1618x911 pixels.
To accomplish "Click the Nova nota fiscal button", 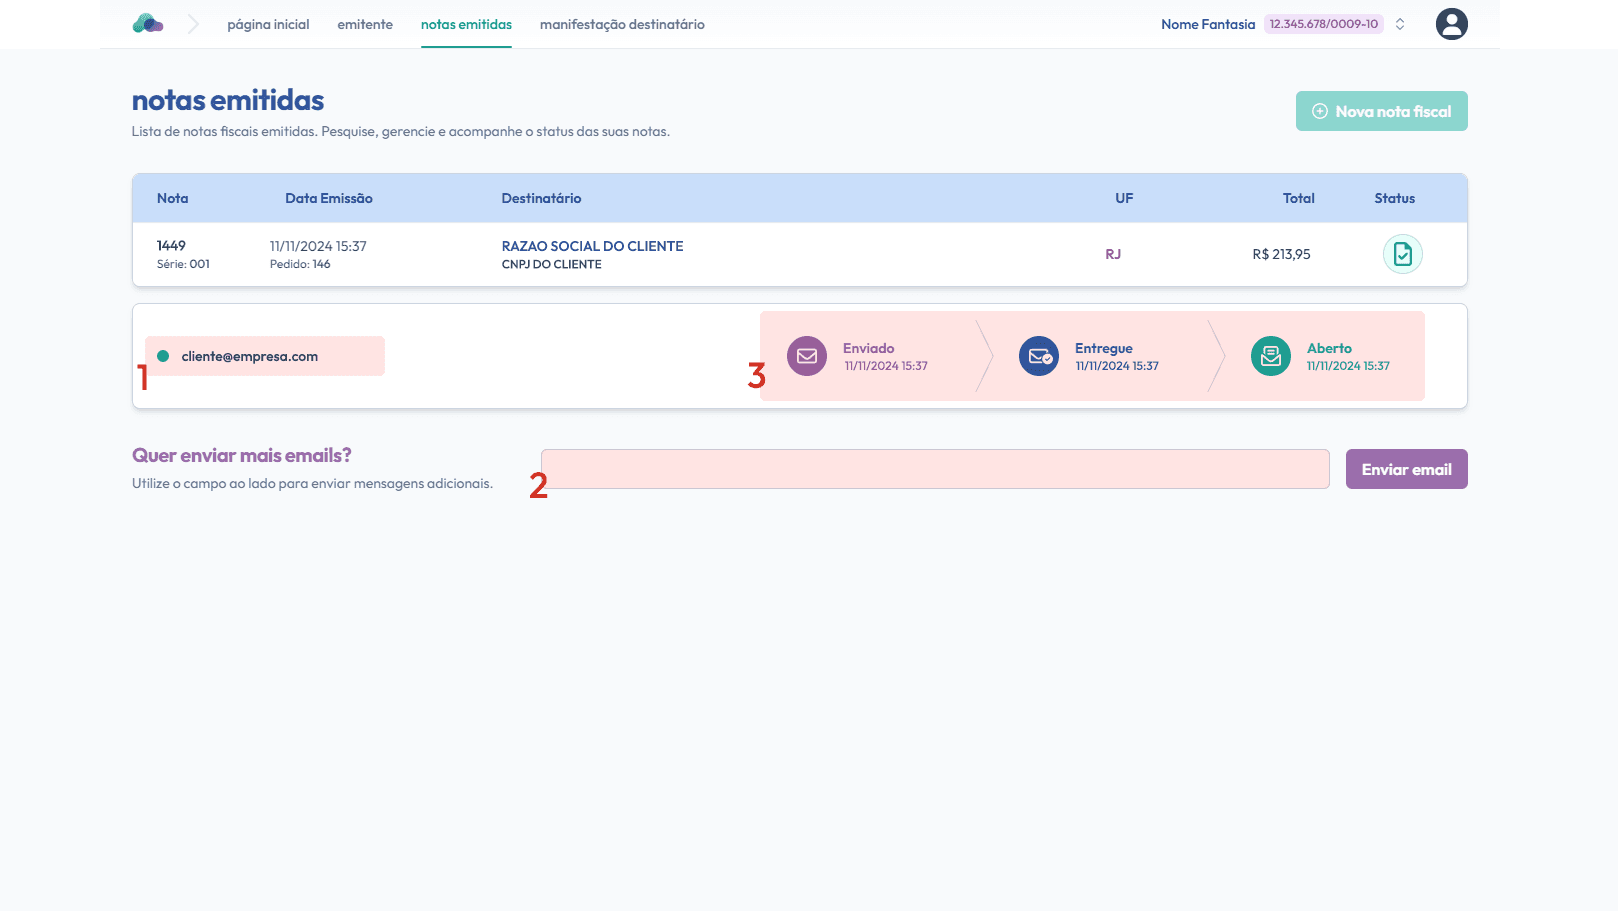I will [x=1381, y=111].
